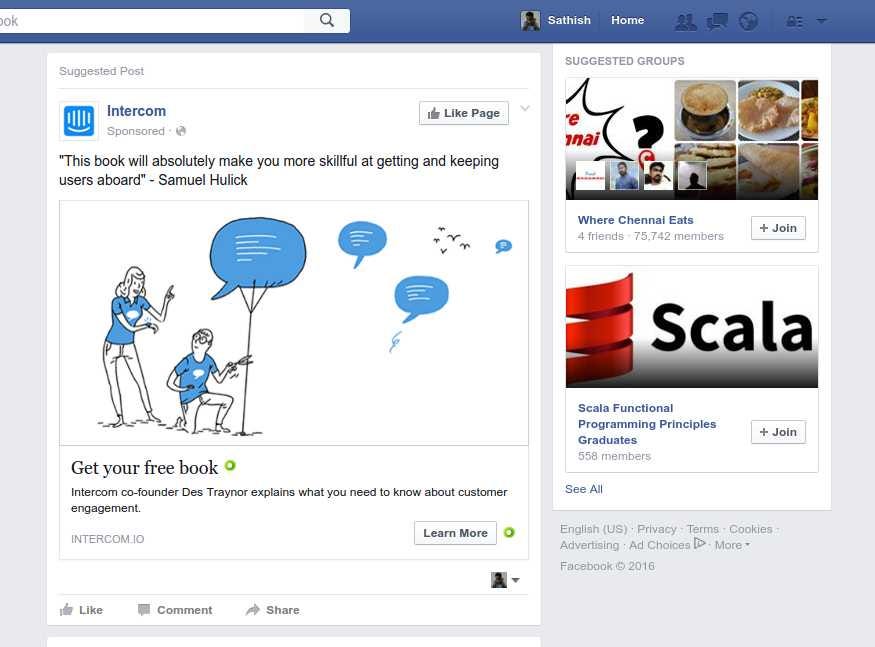Viewport: 875px width, 647px height.
Task: Click See All suggested groups
Action: [x=584, y=490]
